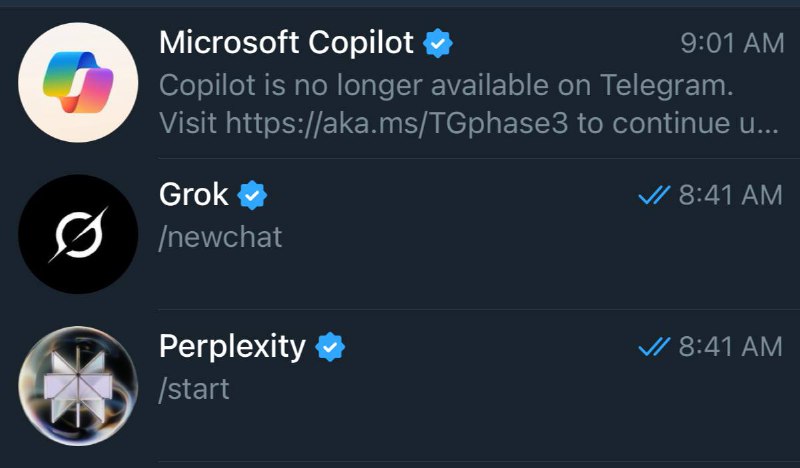Click the 9:01 AM timestamp
The width and height of the screenshot is (800, 468).
731,44
